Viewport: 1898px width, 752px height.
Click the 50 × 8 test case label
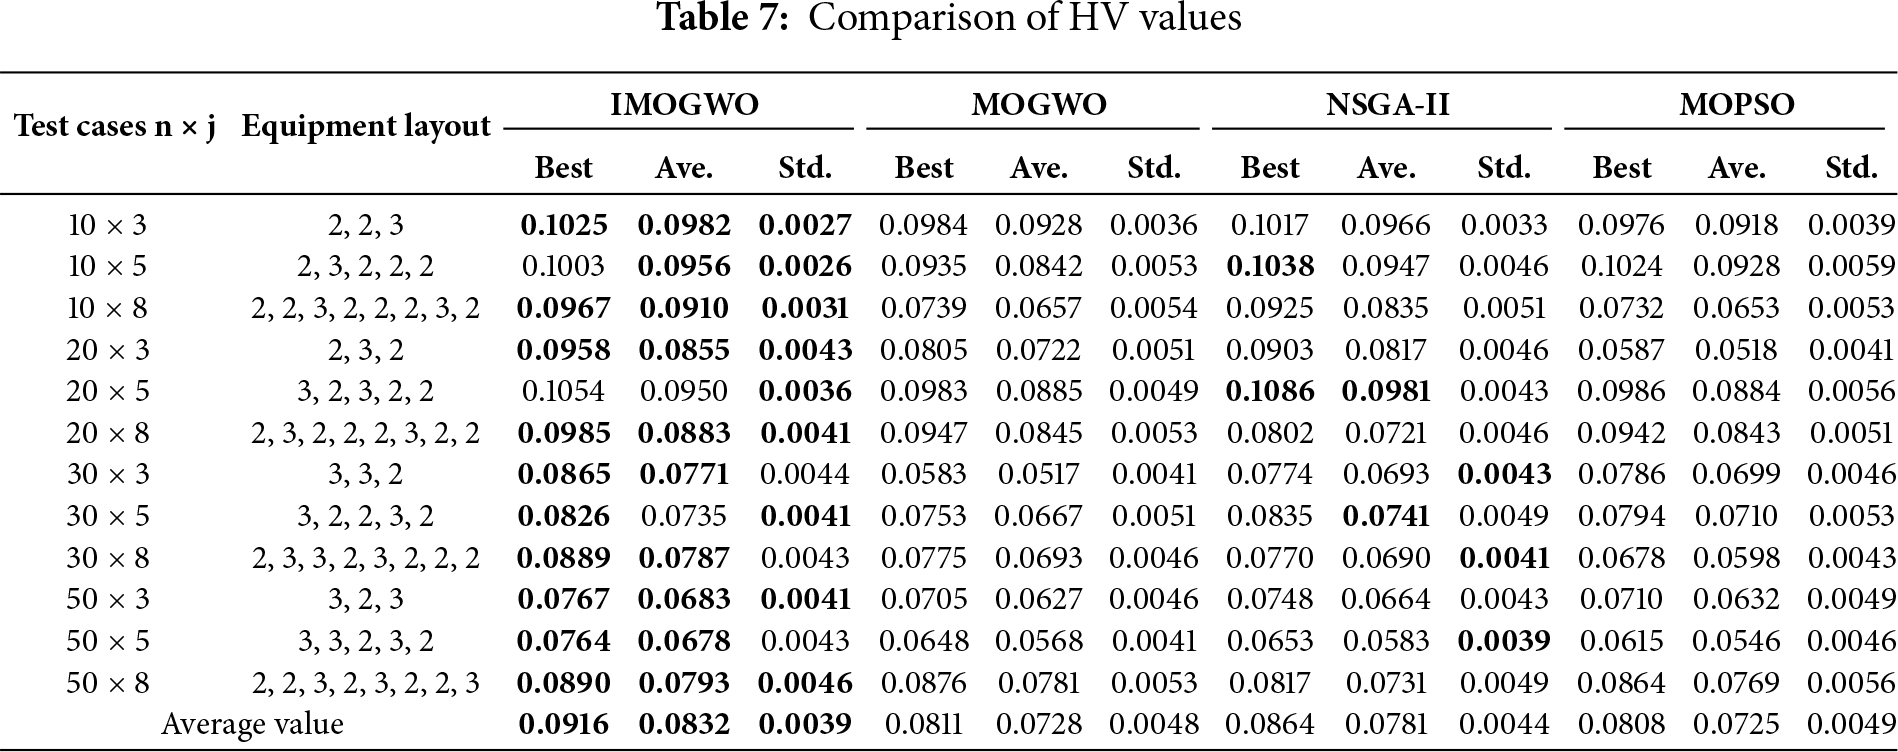[107, 683]
